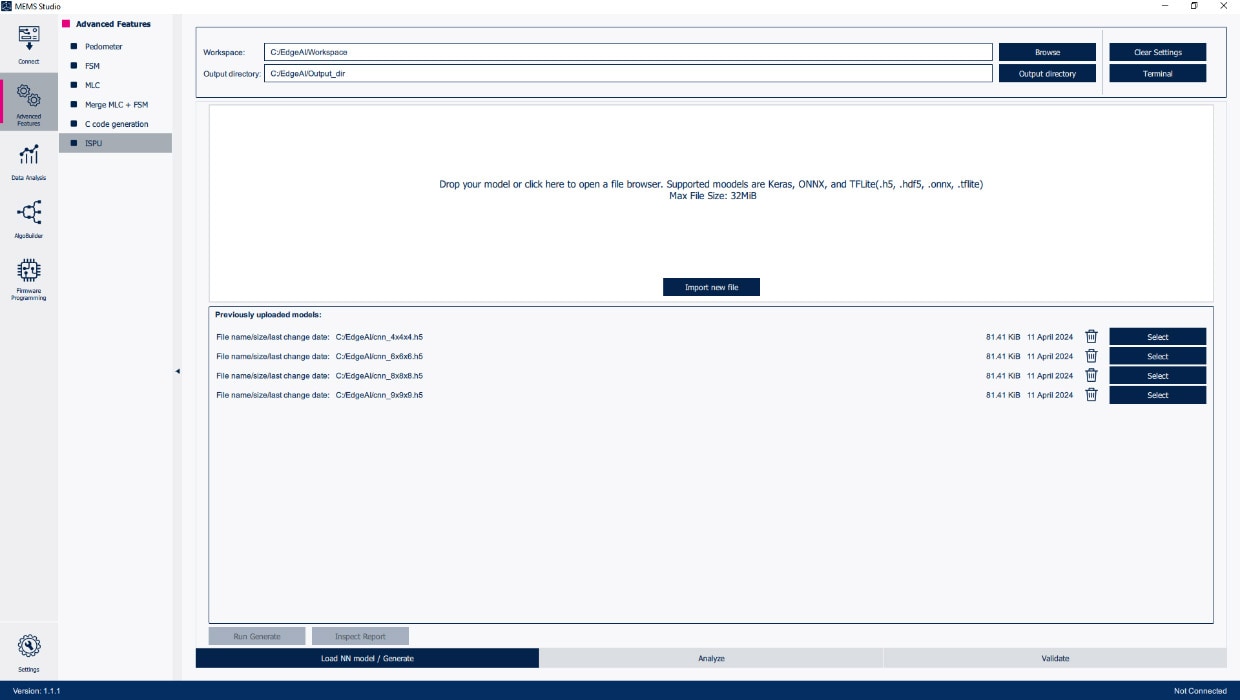Switch to the Validate tab
Image resolution: width=1240 pixels, height=700 pixels.
1054,658
